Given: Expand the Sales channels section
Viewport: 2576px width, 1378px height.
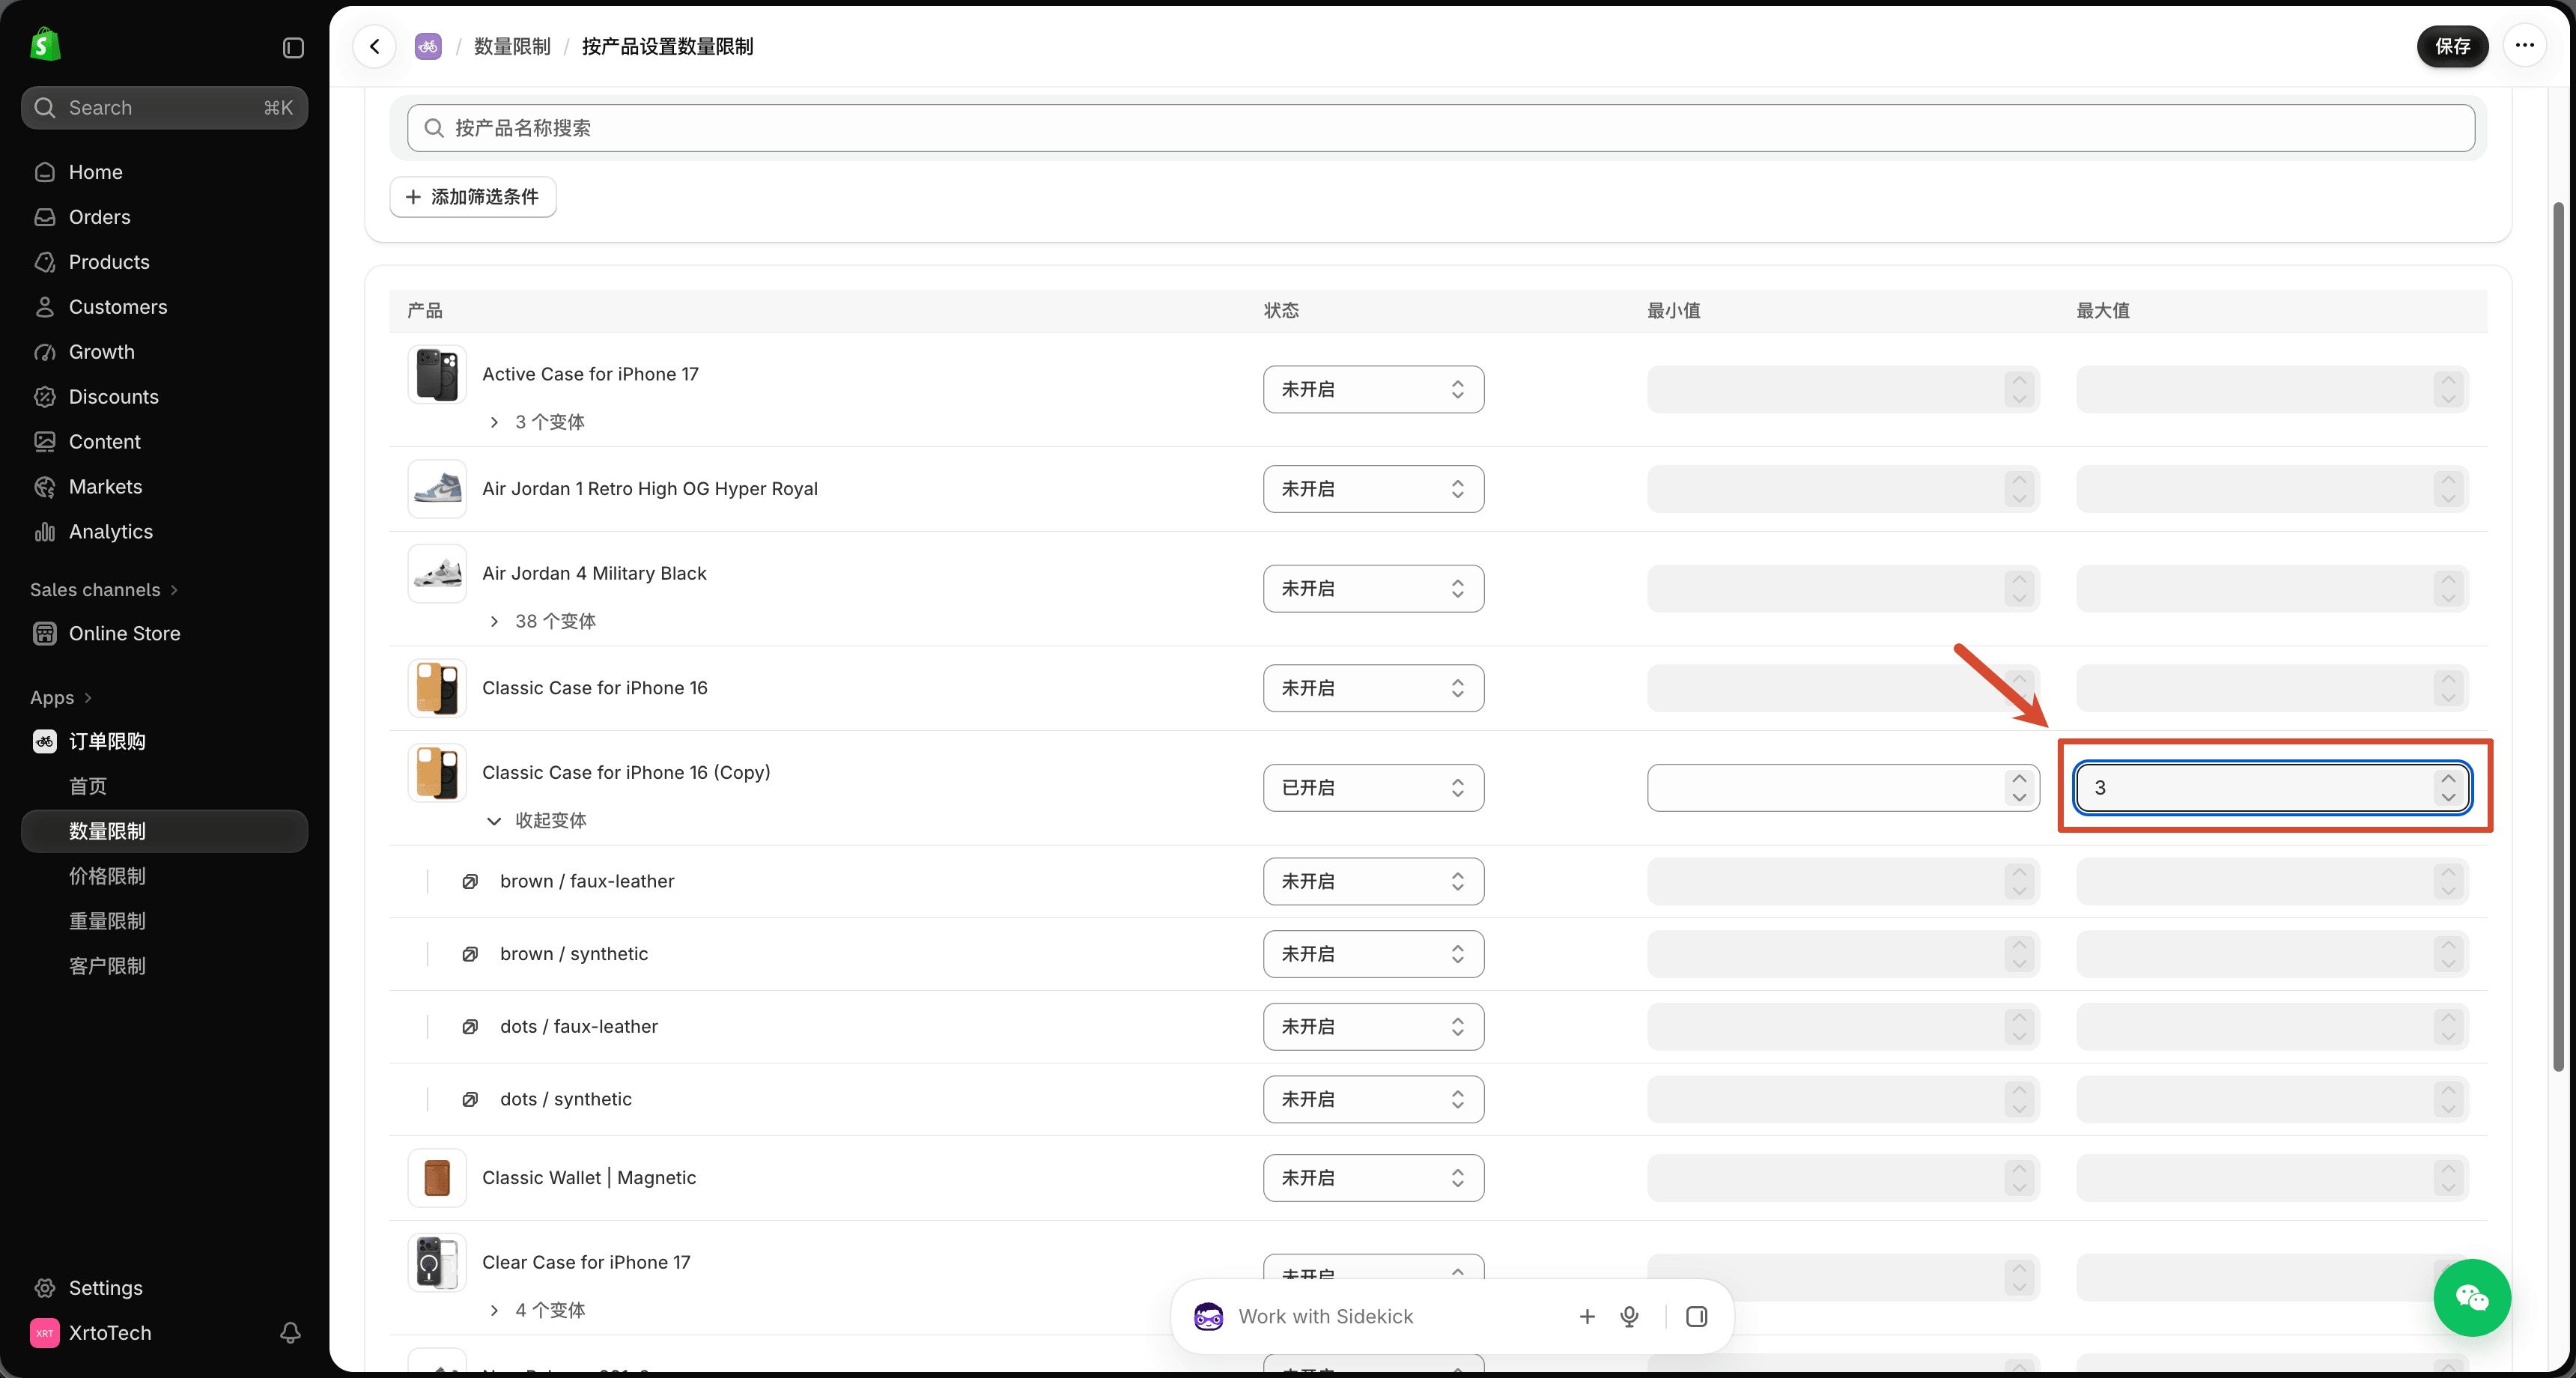Looking at the screenshot, I should (104, 590).
